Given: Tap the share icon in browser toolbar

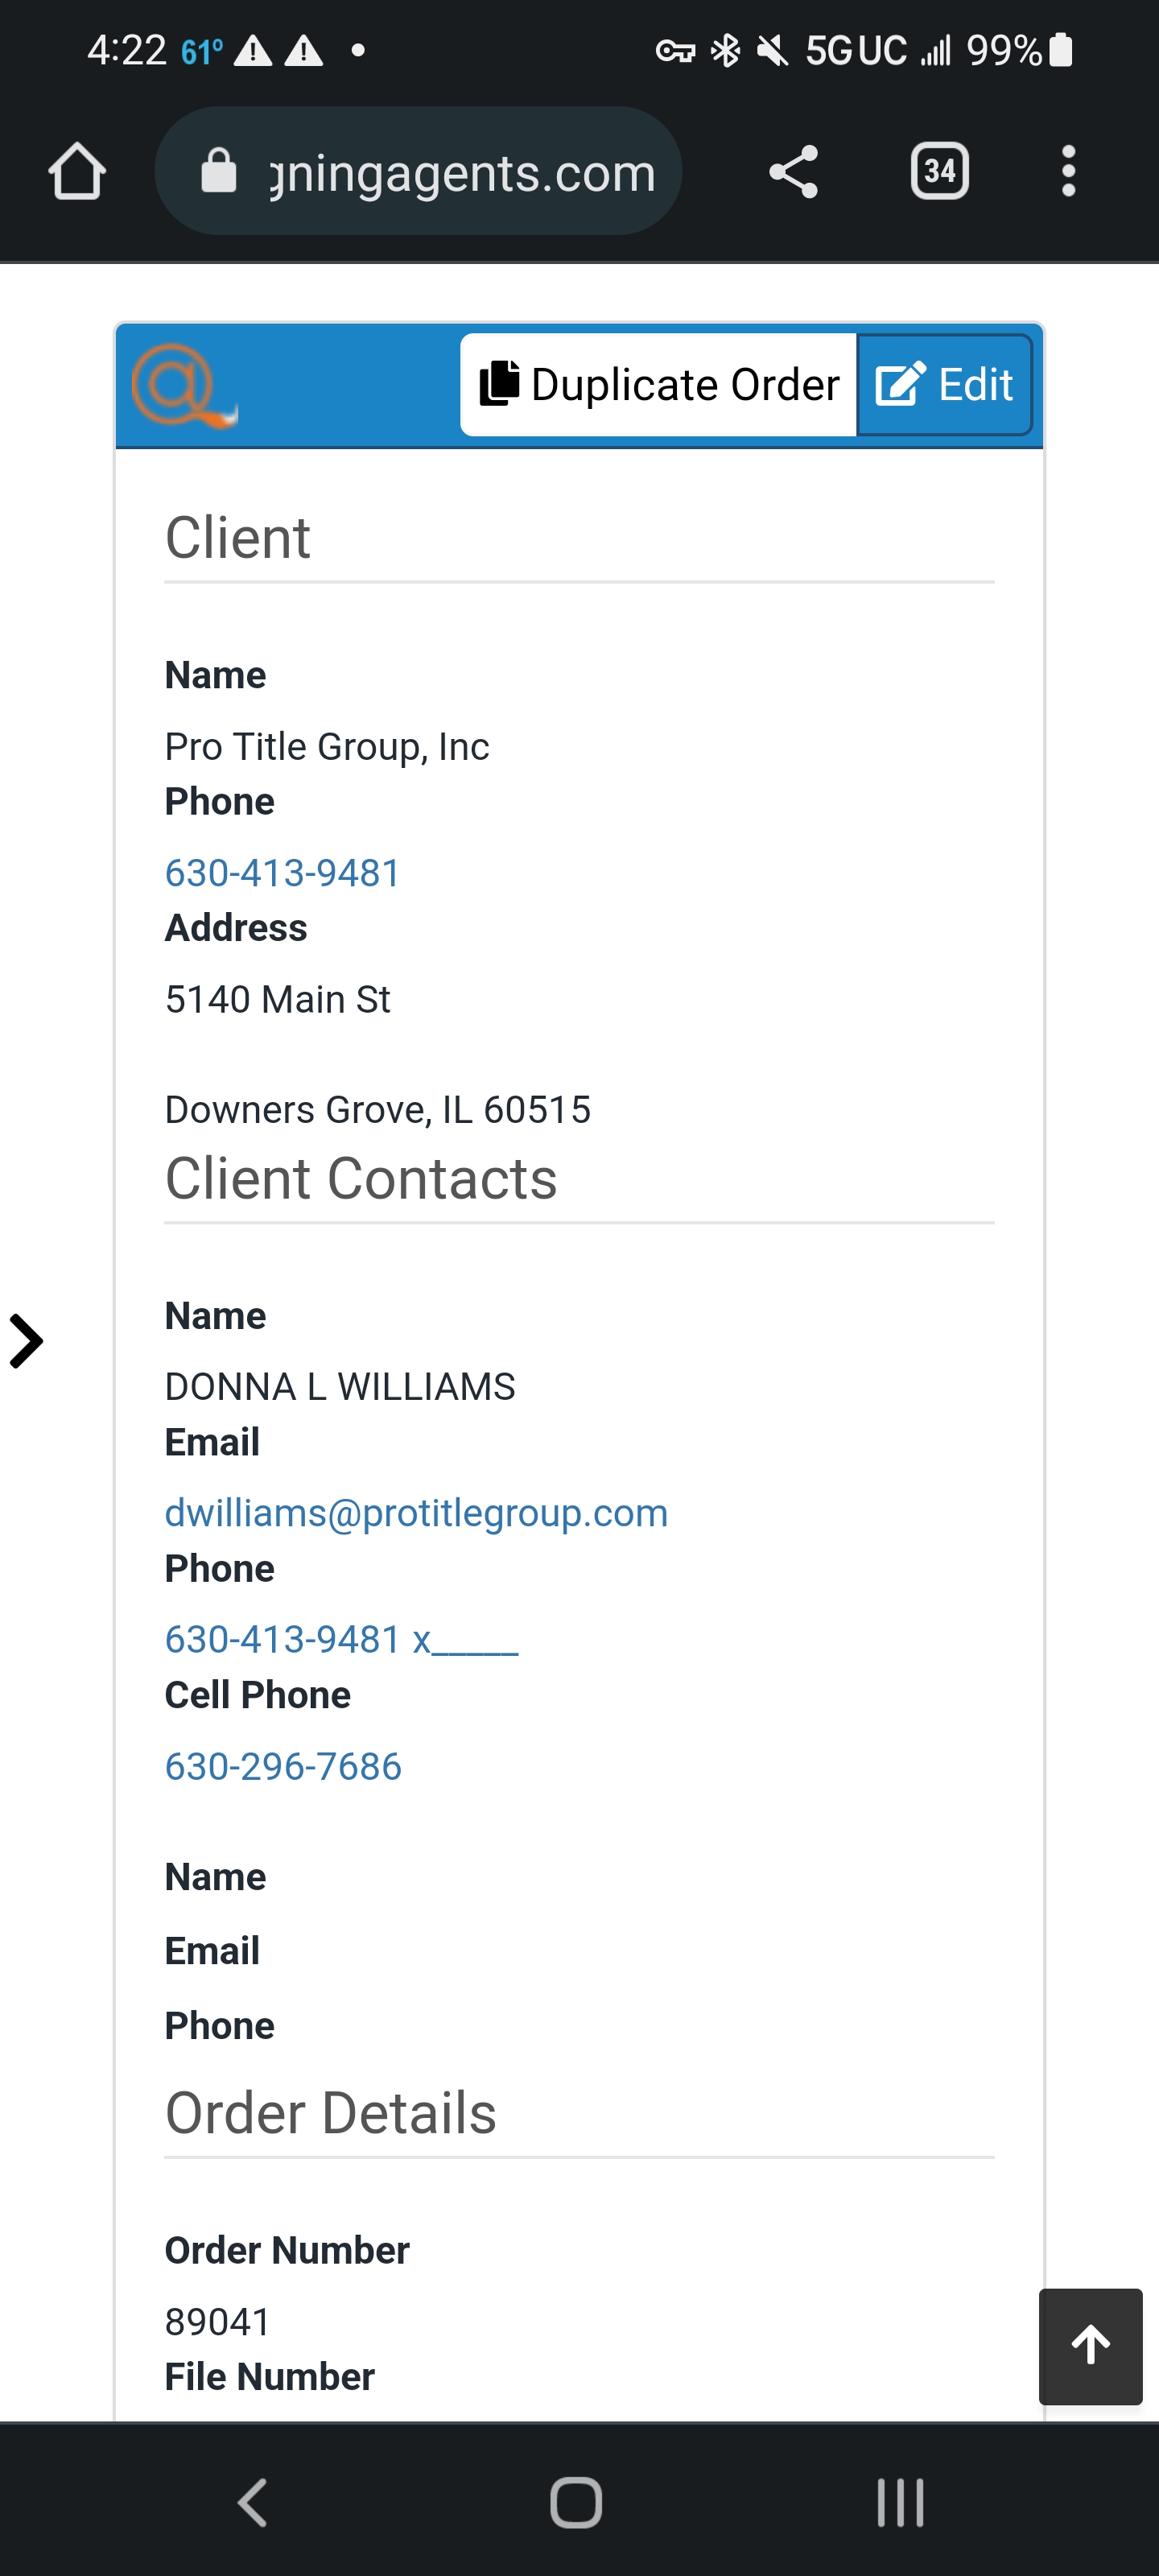Looking at the screenshot, I should [793, 172].
